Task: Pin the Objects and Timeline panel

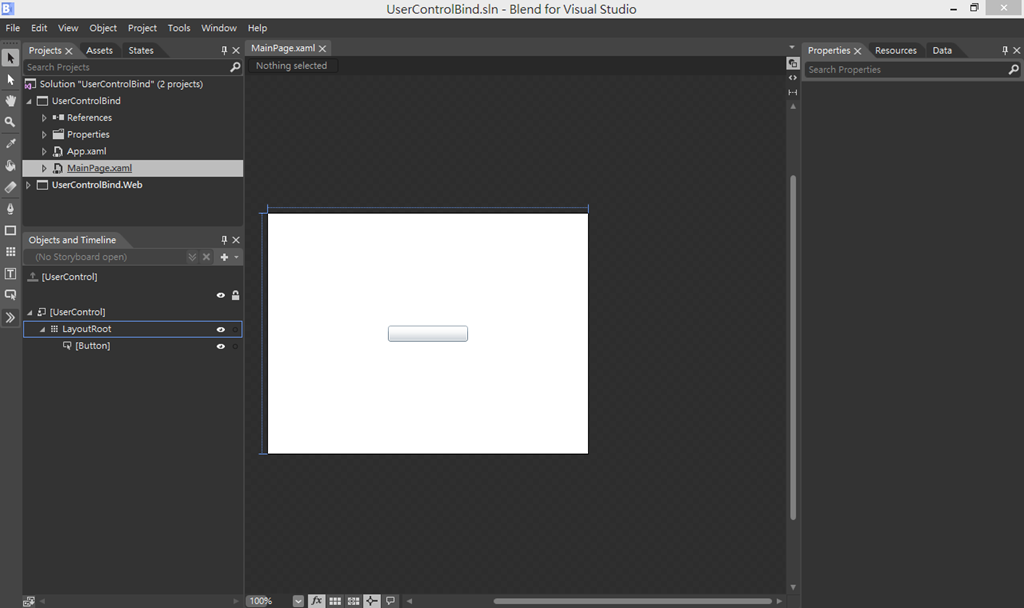Action: tap(224, 240)
